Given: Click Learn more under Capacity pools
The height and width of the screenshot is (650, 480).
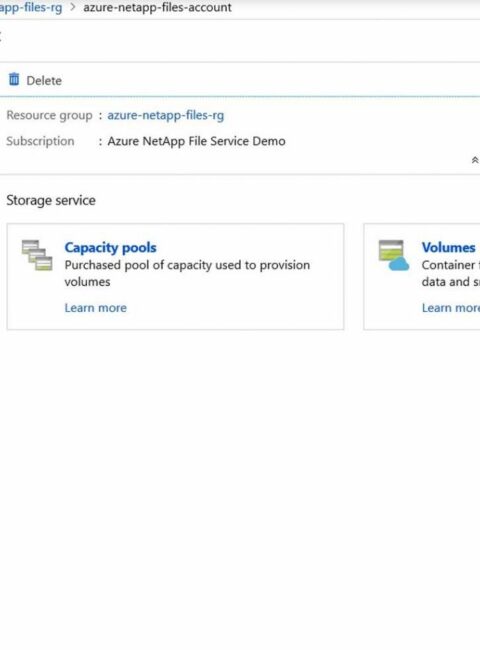Looking at the screenshot, I should click(96, 308).
